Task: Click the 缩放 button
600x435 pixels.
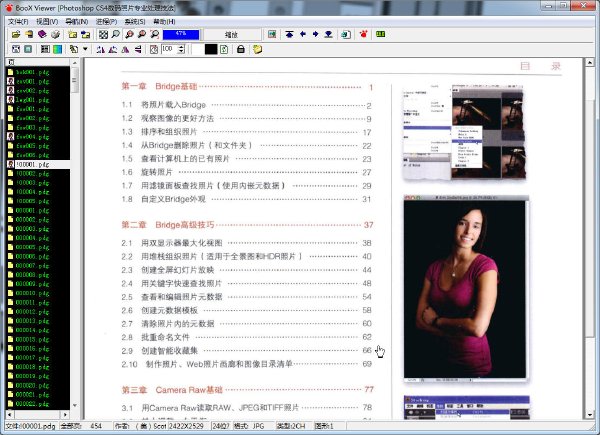Action: point(231,34)
